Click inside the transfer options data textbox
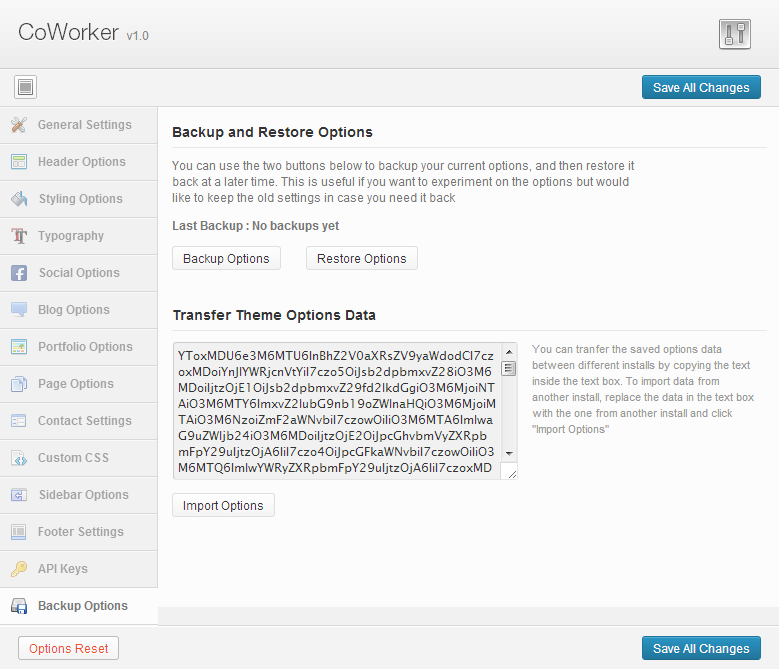Viewport: 779px width, 669px height. (337, 411)
